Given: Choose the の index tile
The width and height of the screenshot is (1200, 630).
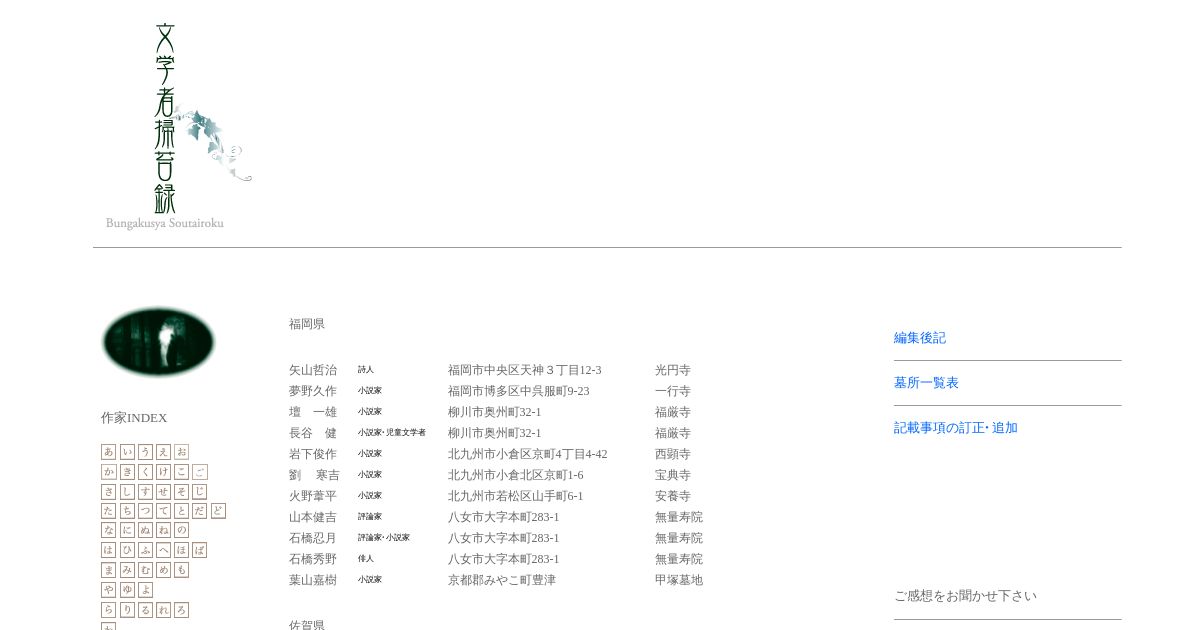Looking at the screenshot, I should coord(181,530).
